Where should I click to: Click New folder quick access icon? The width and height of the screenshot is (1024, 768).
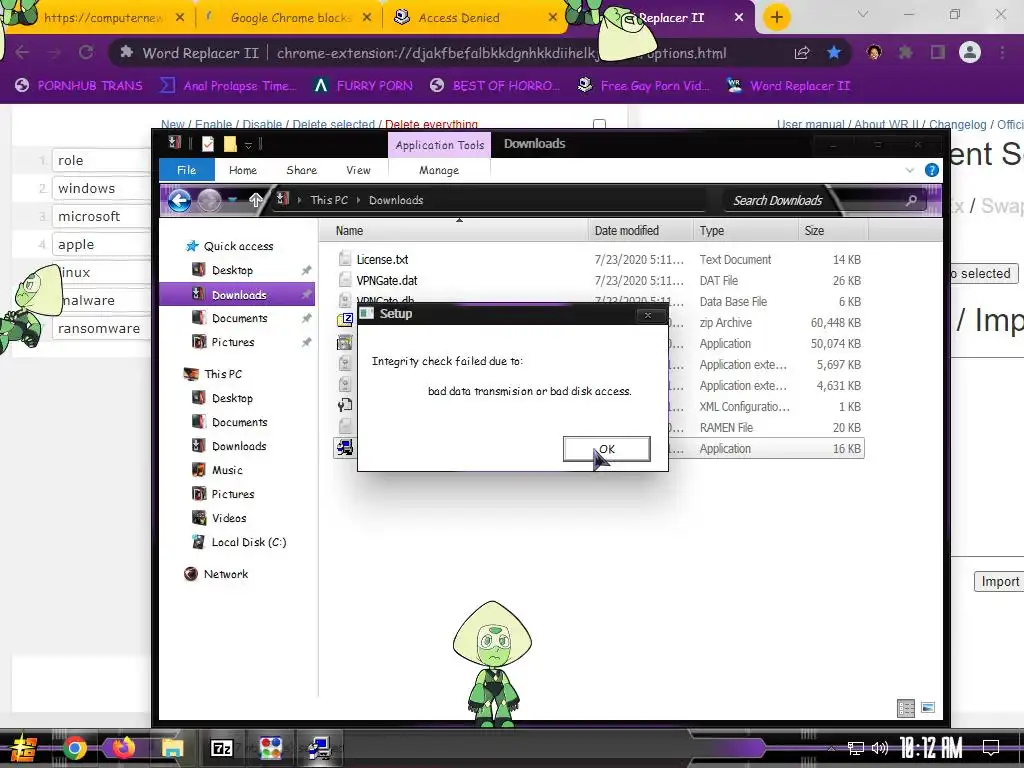(x=230, y=144)
